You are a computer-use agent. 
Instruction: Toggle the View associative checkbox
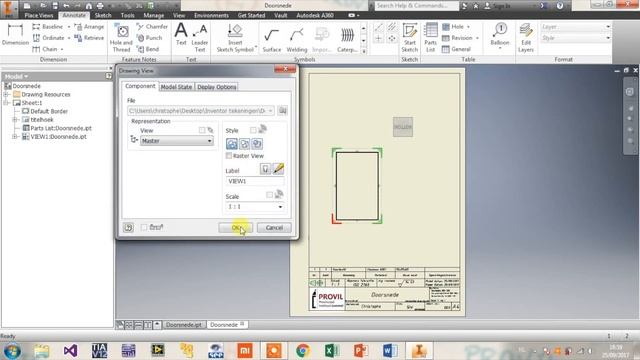(x=202, y=130)
